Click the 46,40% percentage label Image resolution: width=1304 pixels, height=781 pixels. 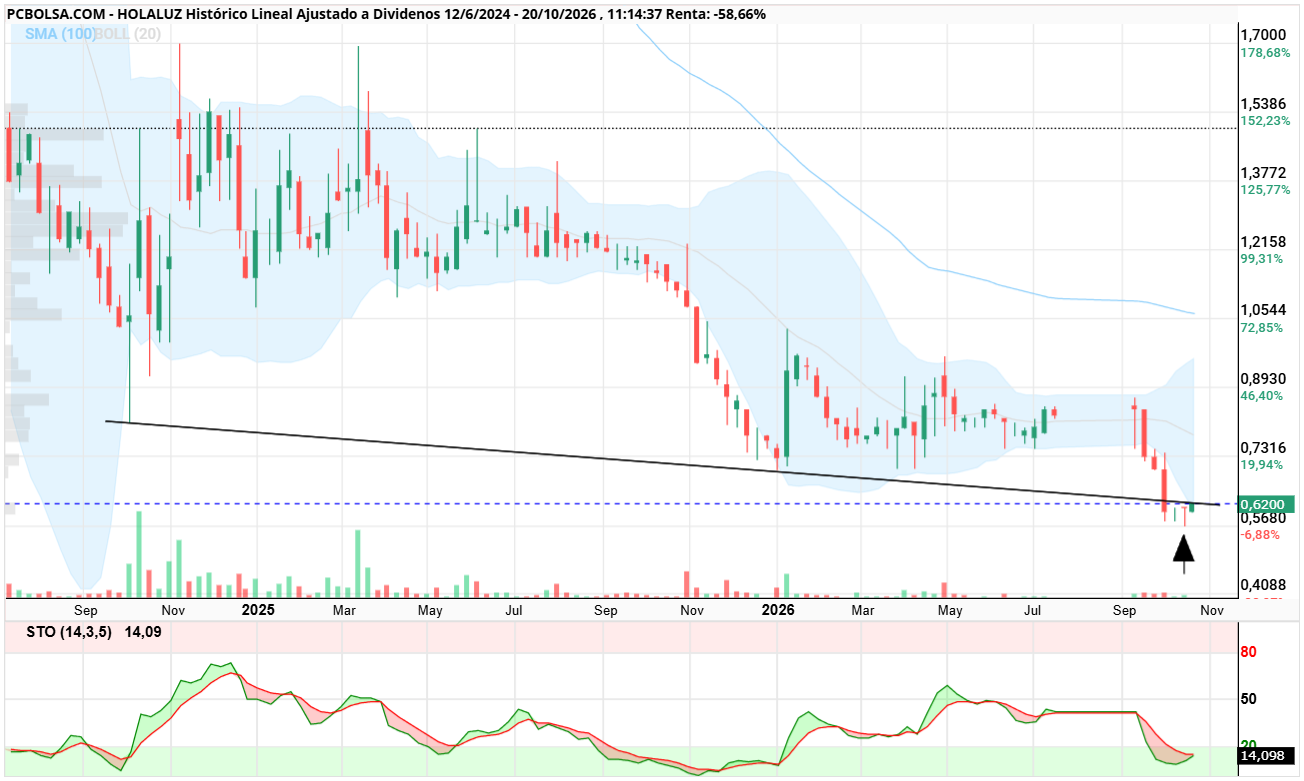coord(1263,396)
